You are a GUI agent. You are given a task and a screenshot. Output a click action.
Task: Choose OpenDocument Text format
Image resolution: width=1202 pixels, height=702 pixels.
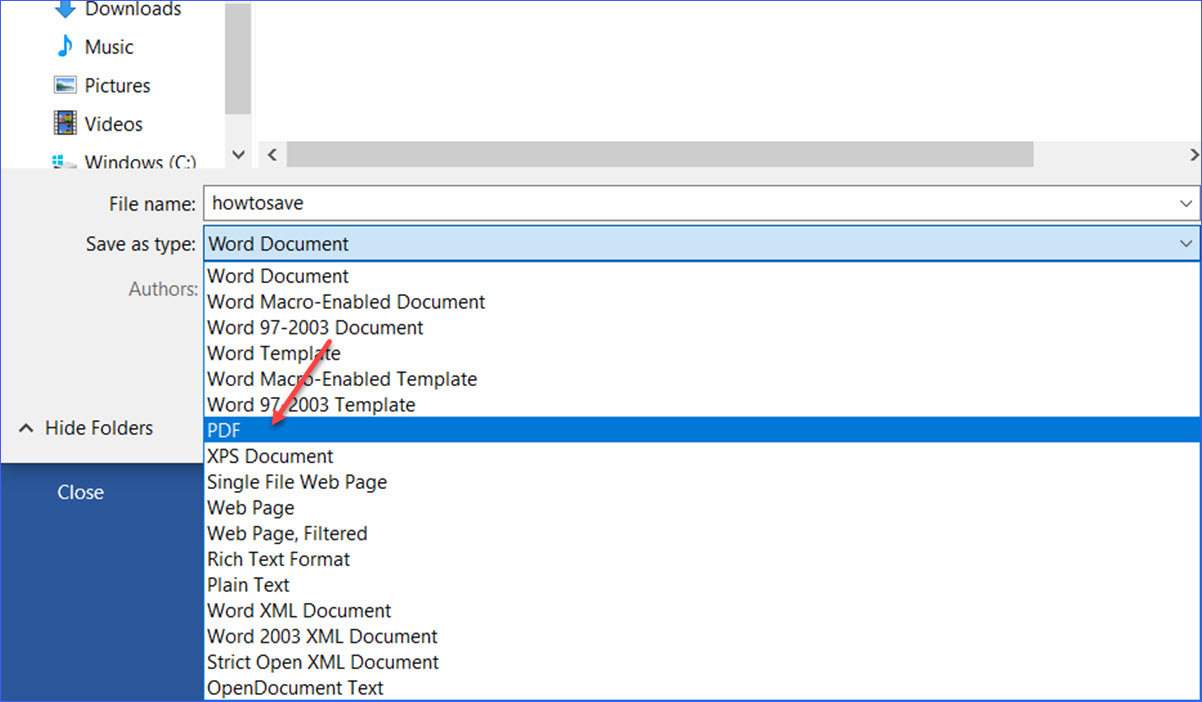tap(295, 688)
